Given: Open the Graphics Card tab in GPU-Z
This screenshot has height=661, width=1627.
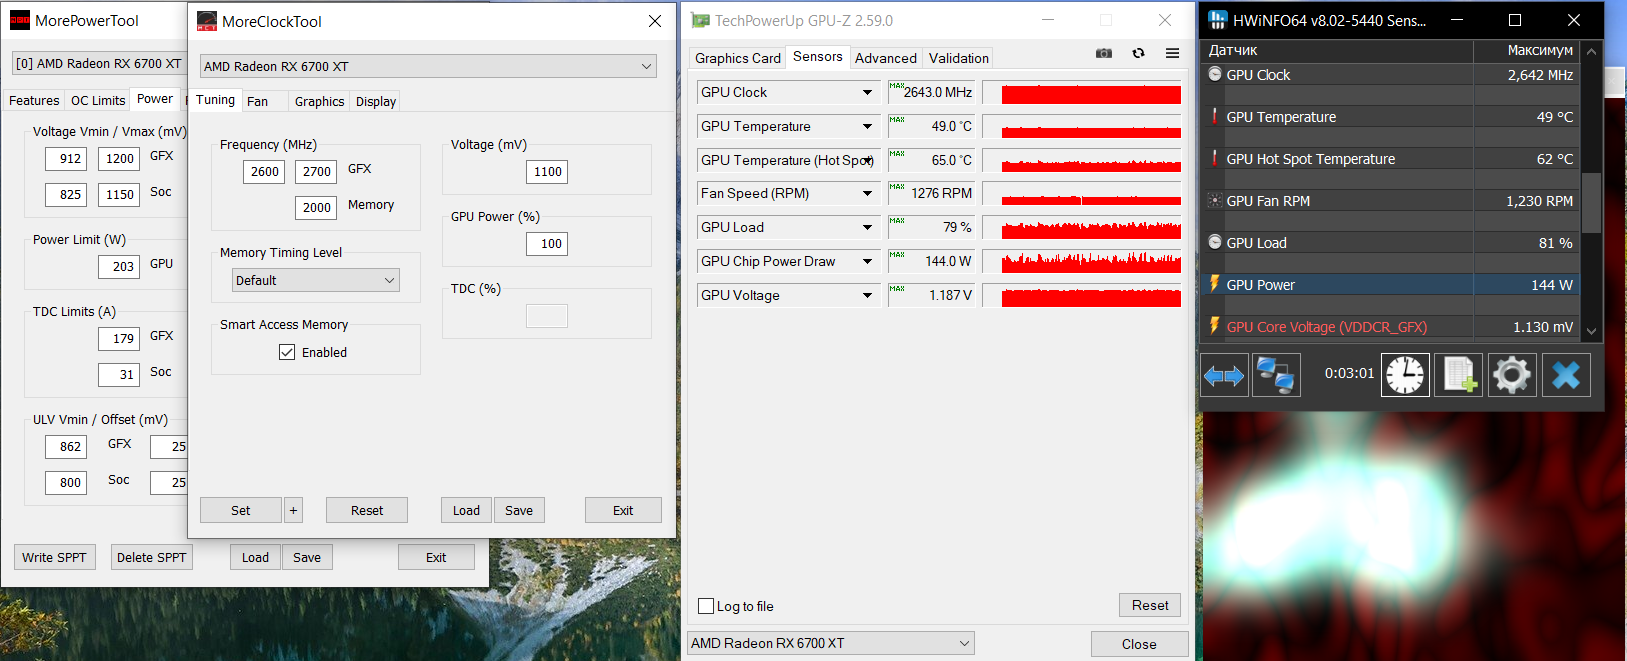Looking at the screenshot, I should click(x=738, y=58).
